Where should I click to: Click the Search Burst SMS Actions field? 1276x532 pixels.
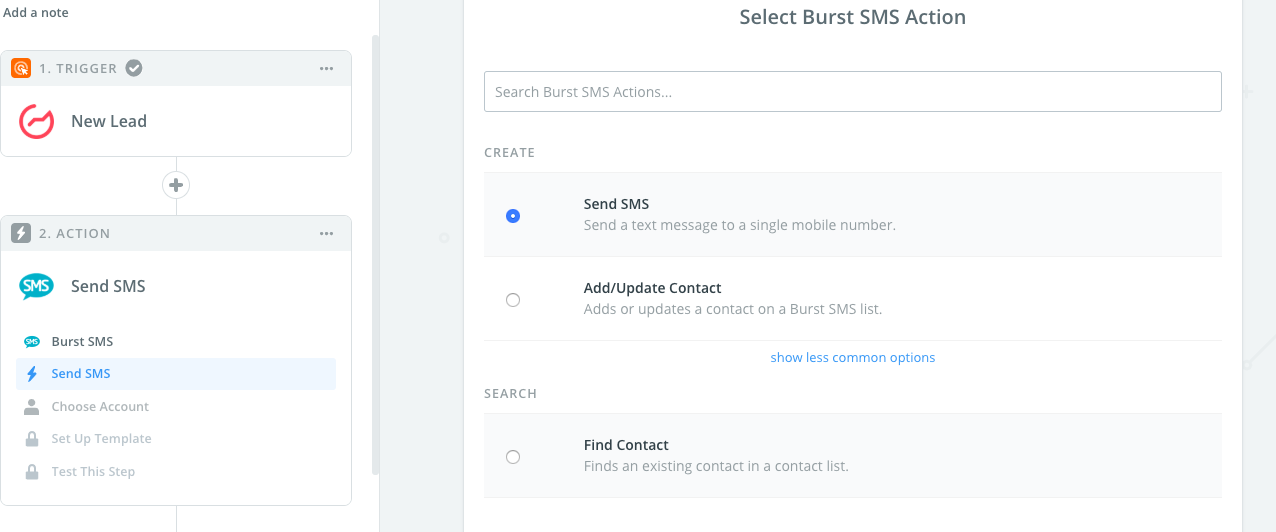click(x=853, y=92)
